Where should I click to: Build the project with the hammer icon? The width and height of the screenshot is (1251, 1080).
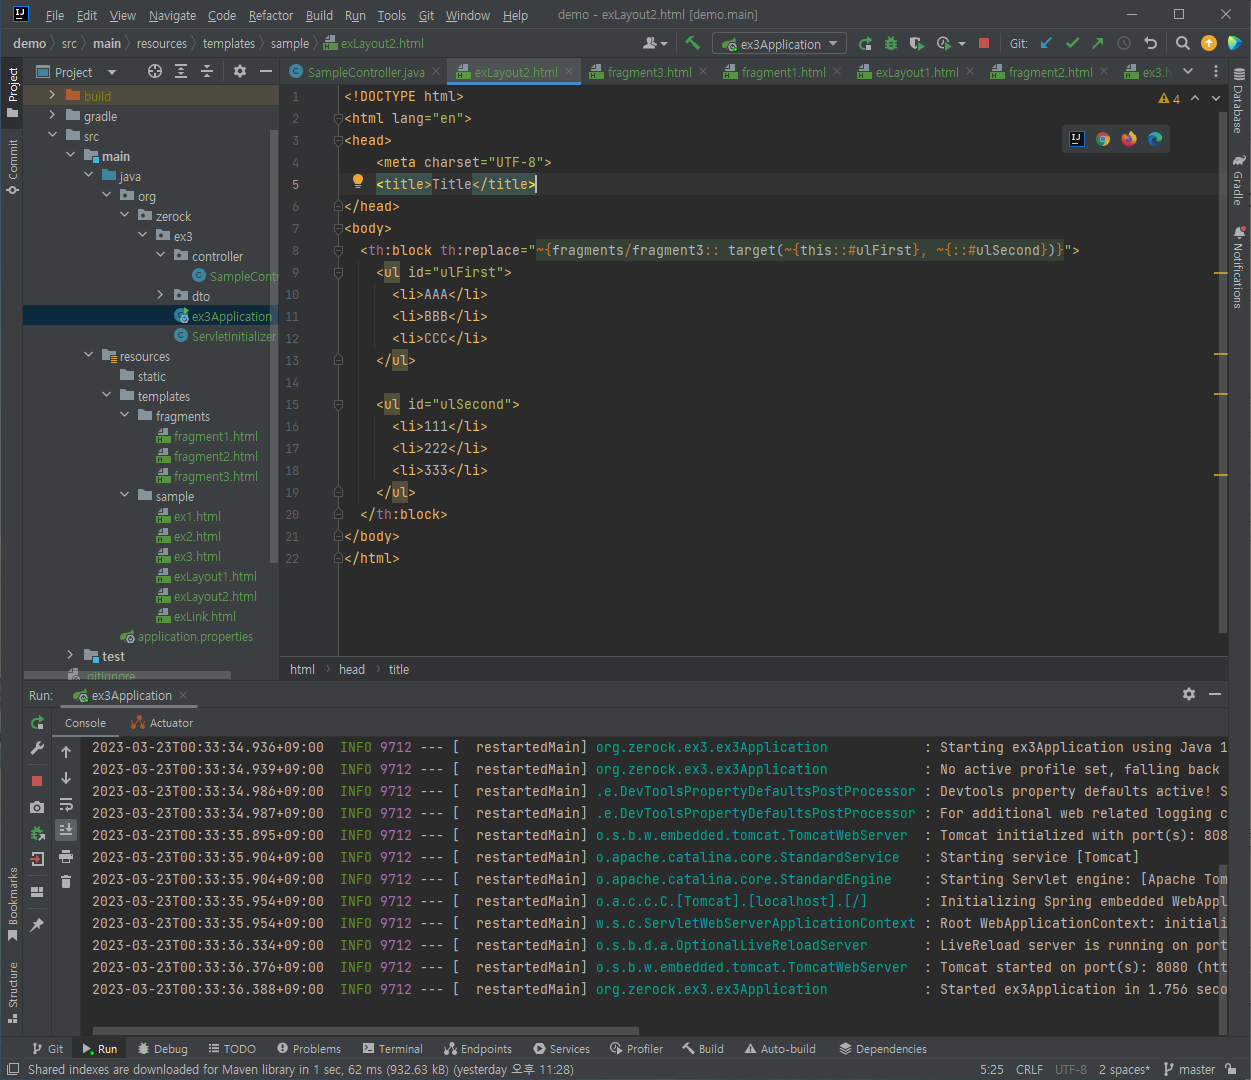click(x=692, y=43)
